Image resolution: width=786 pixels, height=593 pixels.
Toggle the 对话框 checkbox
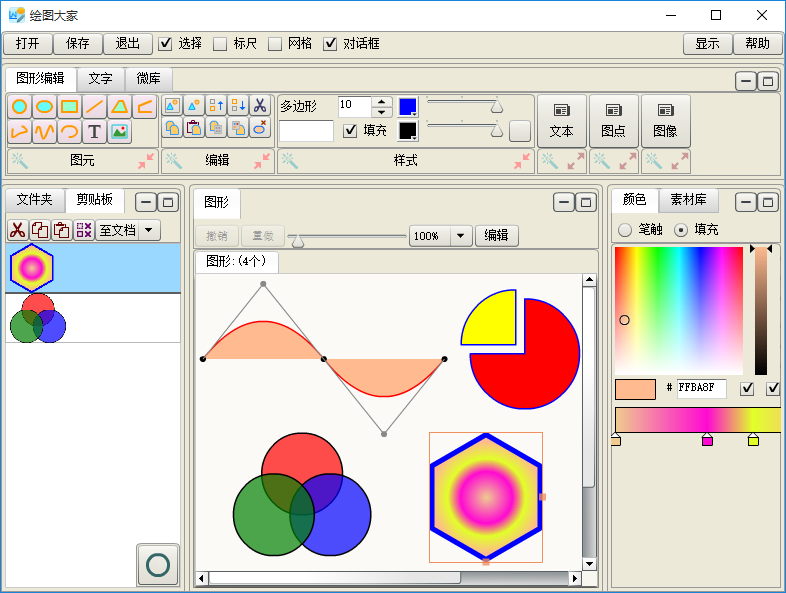tap(330, 44)
